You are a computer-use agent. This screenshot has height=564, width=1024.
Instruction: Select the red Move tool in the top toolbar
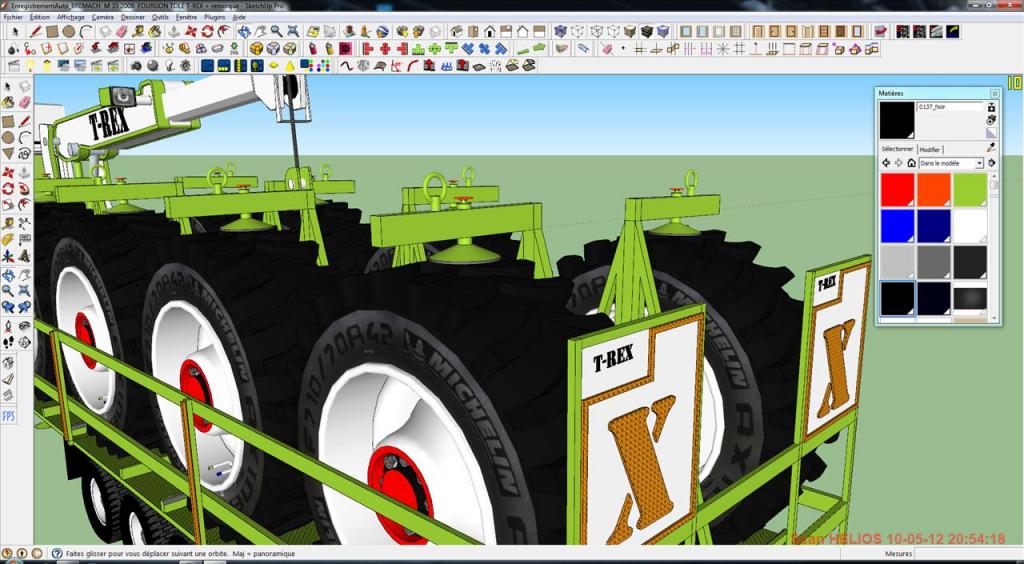click(x=191, y=31)
